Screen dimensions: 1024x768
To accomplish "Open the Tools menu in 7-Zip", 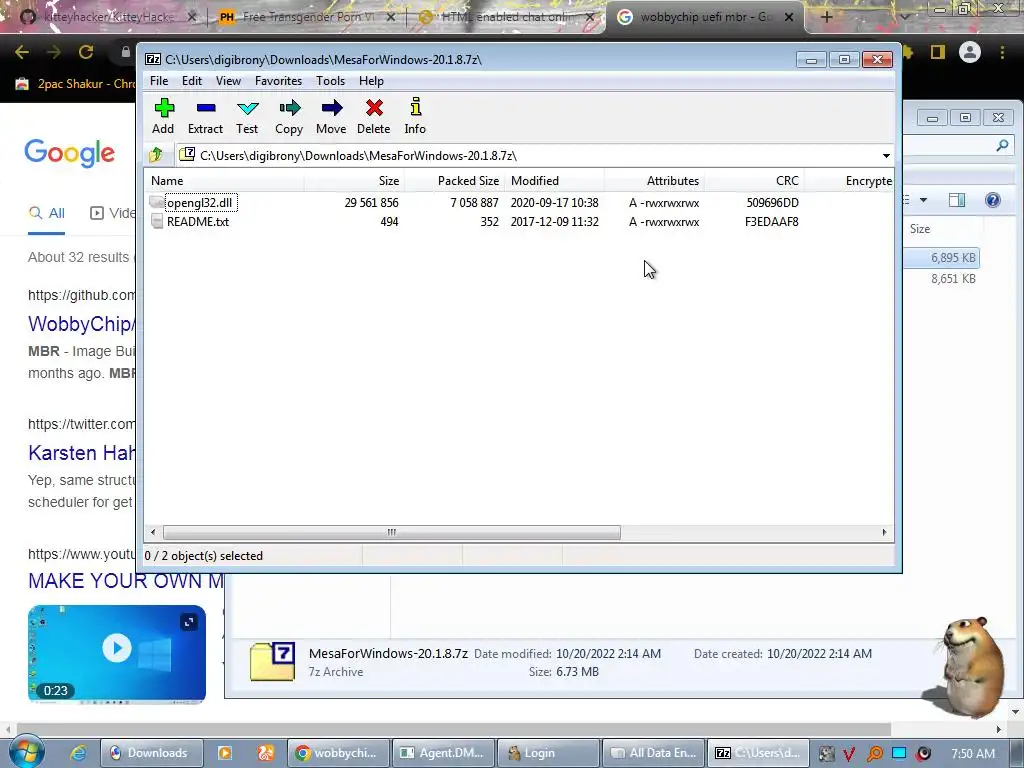I will pyautogui.click(x=330, y=81).
